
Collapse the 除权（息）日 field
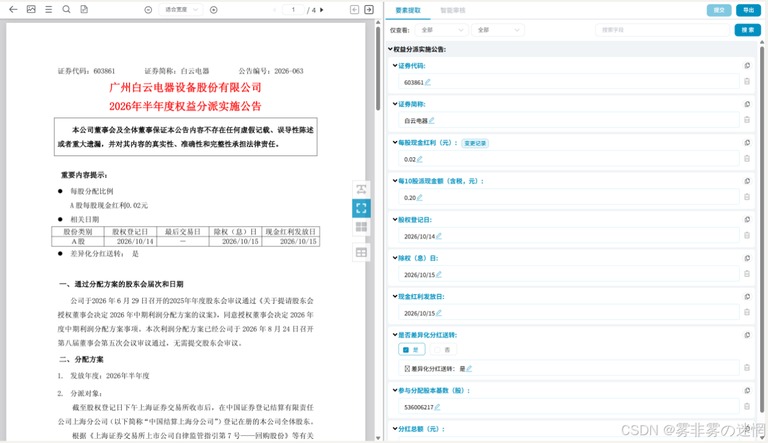(x=395, y=258)
